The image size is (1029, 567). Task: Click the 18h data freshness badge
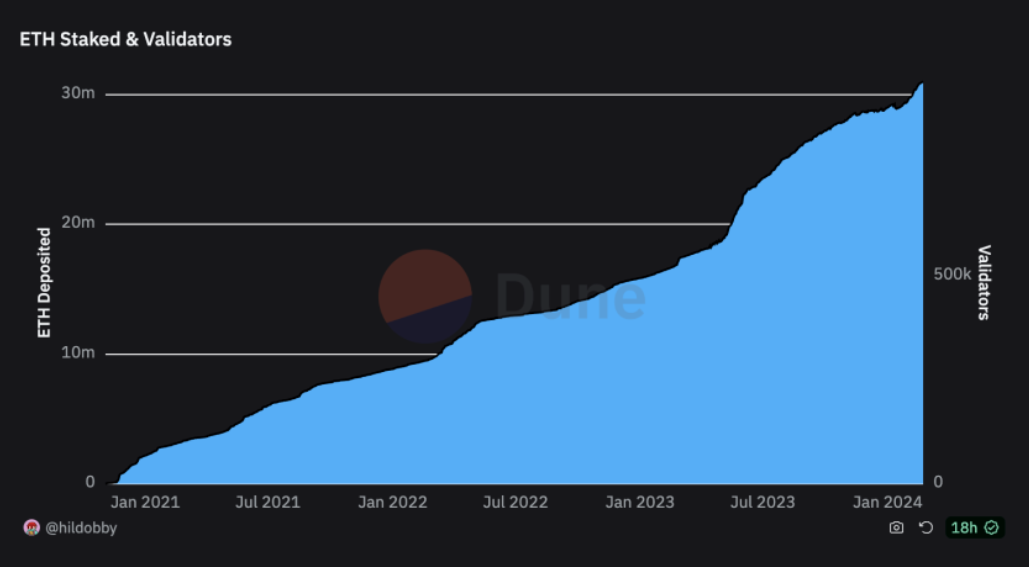[974, 528]
